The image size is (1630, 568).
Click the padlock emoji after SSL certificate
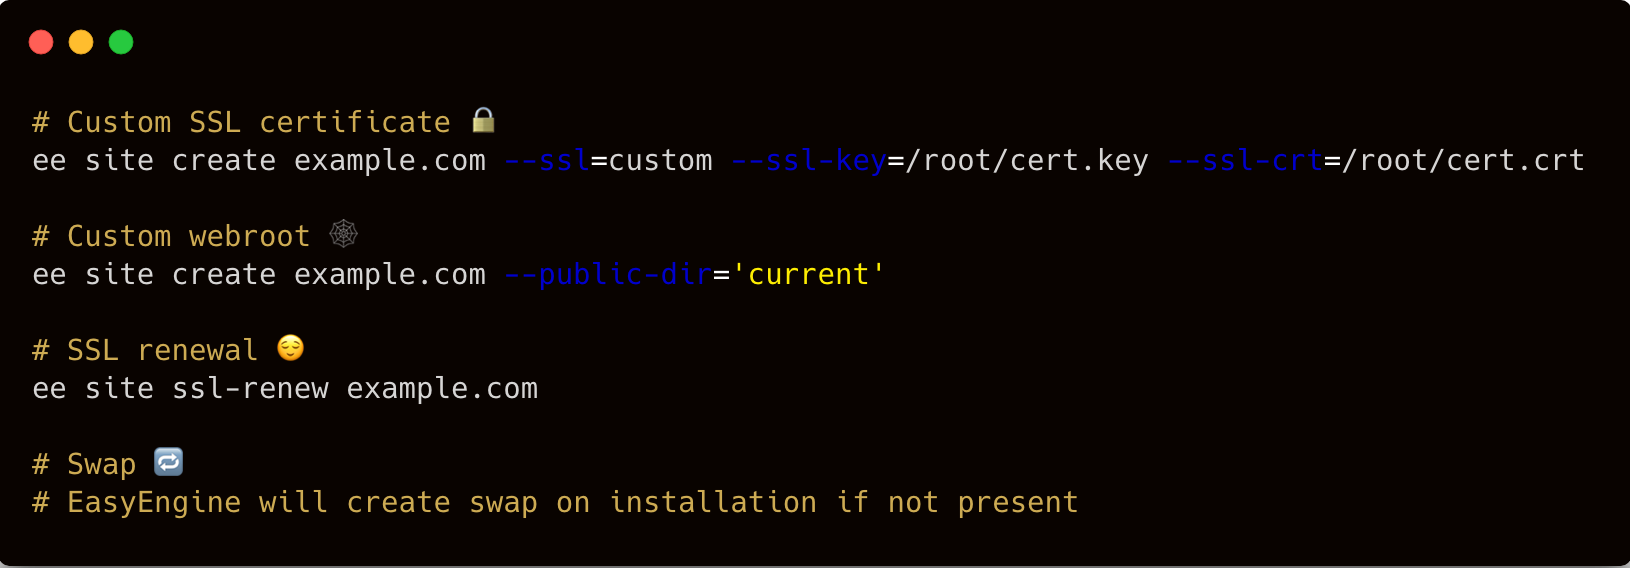[484, 120]
